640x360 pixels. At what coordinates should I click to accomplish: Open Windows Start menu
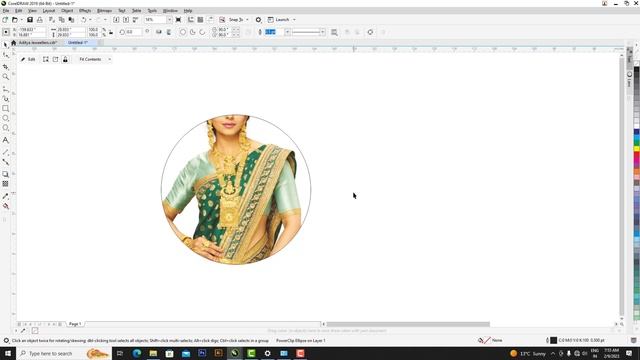(8, 353)
